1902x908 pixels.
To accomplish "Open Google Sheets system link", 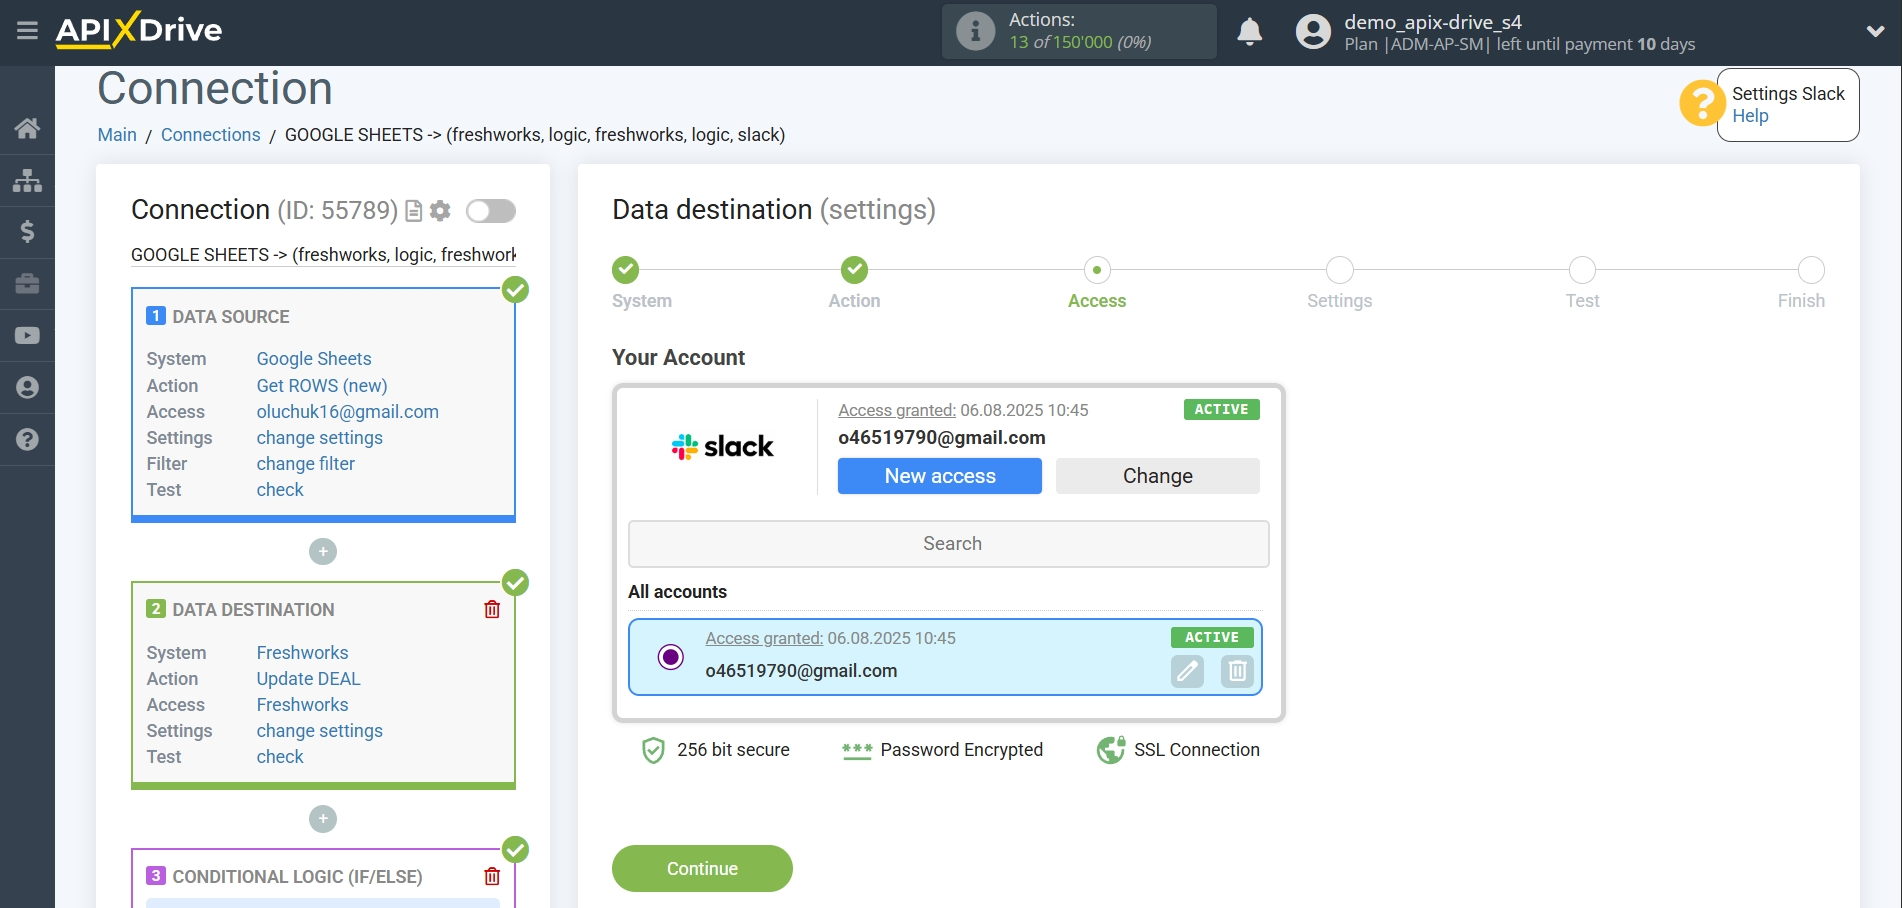I will click(314, 359).
